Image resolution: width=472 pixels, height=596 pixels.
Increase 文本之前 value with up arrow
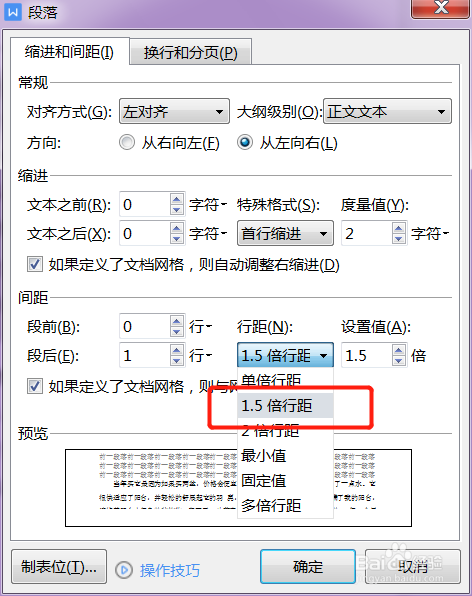coord(177,199)
